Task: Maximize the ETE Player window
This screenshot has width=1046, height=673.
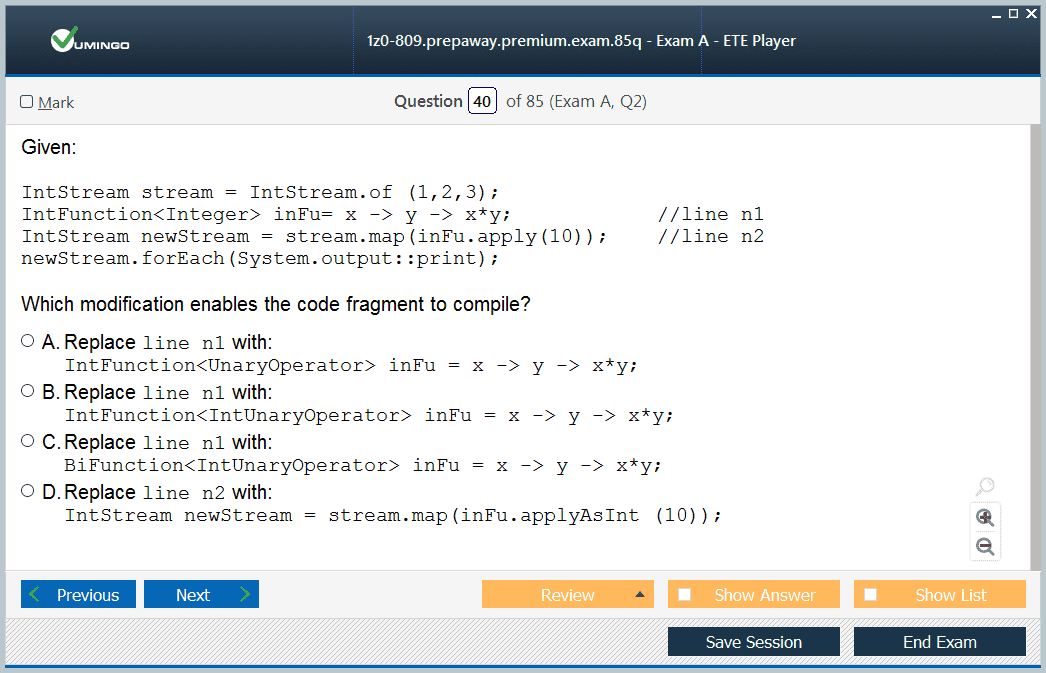Action: 1014,12
